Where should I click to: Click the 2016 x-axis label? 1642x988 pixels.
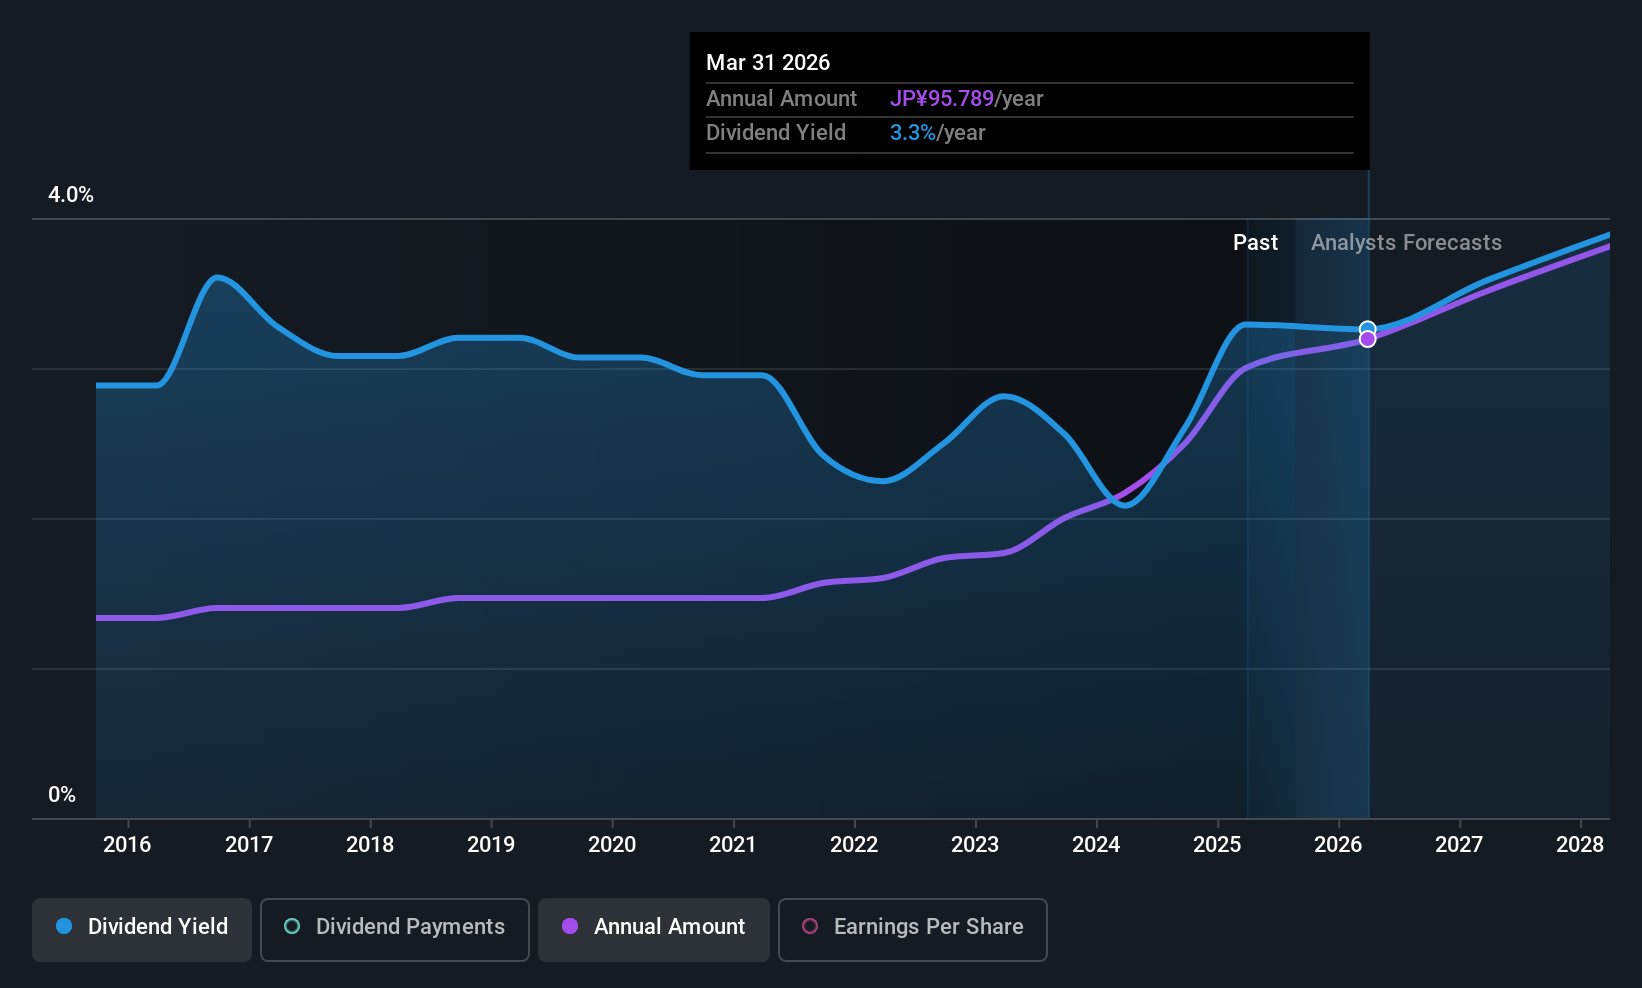tap(127, 845)
